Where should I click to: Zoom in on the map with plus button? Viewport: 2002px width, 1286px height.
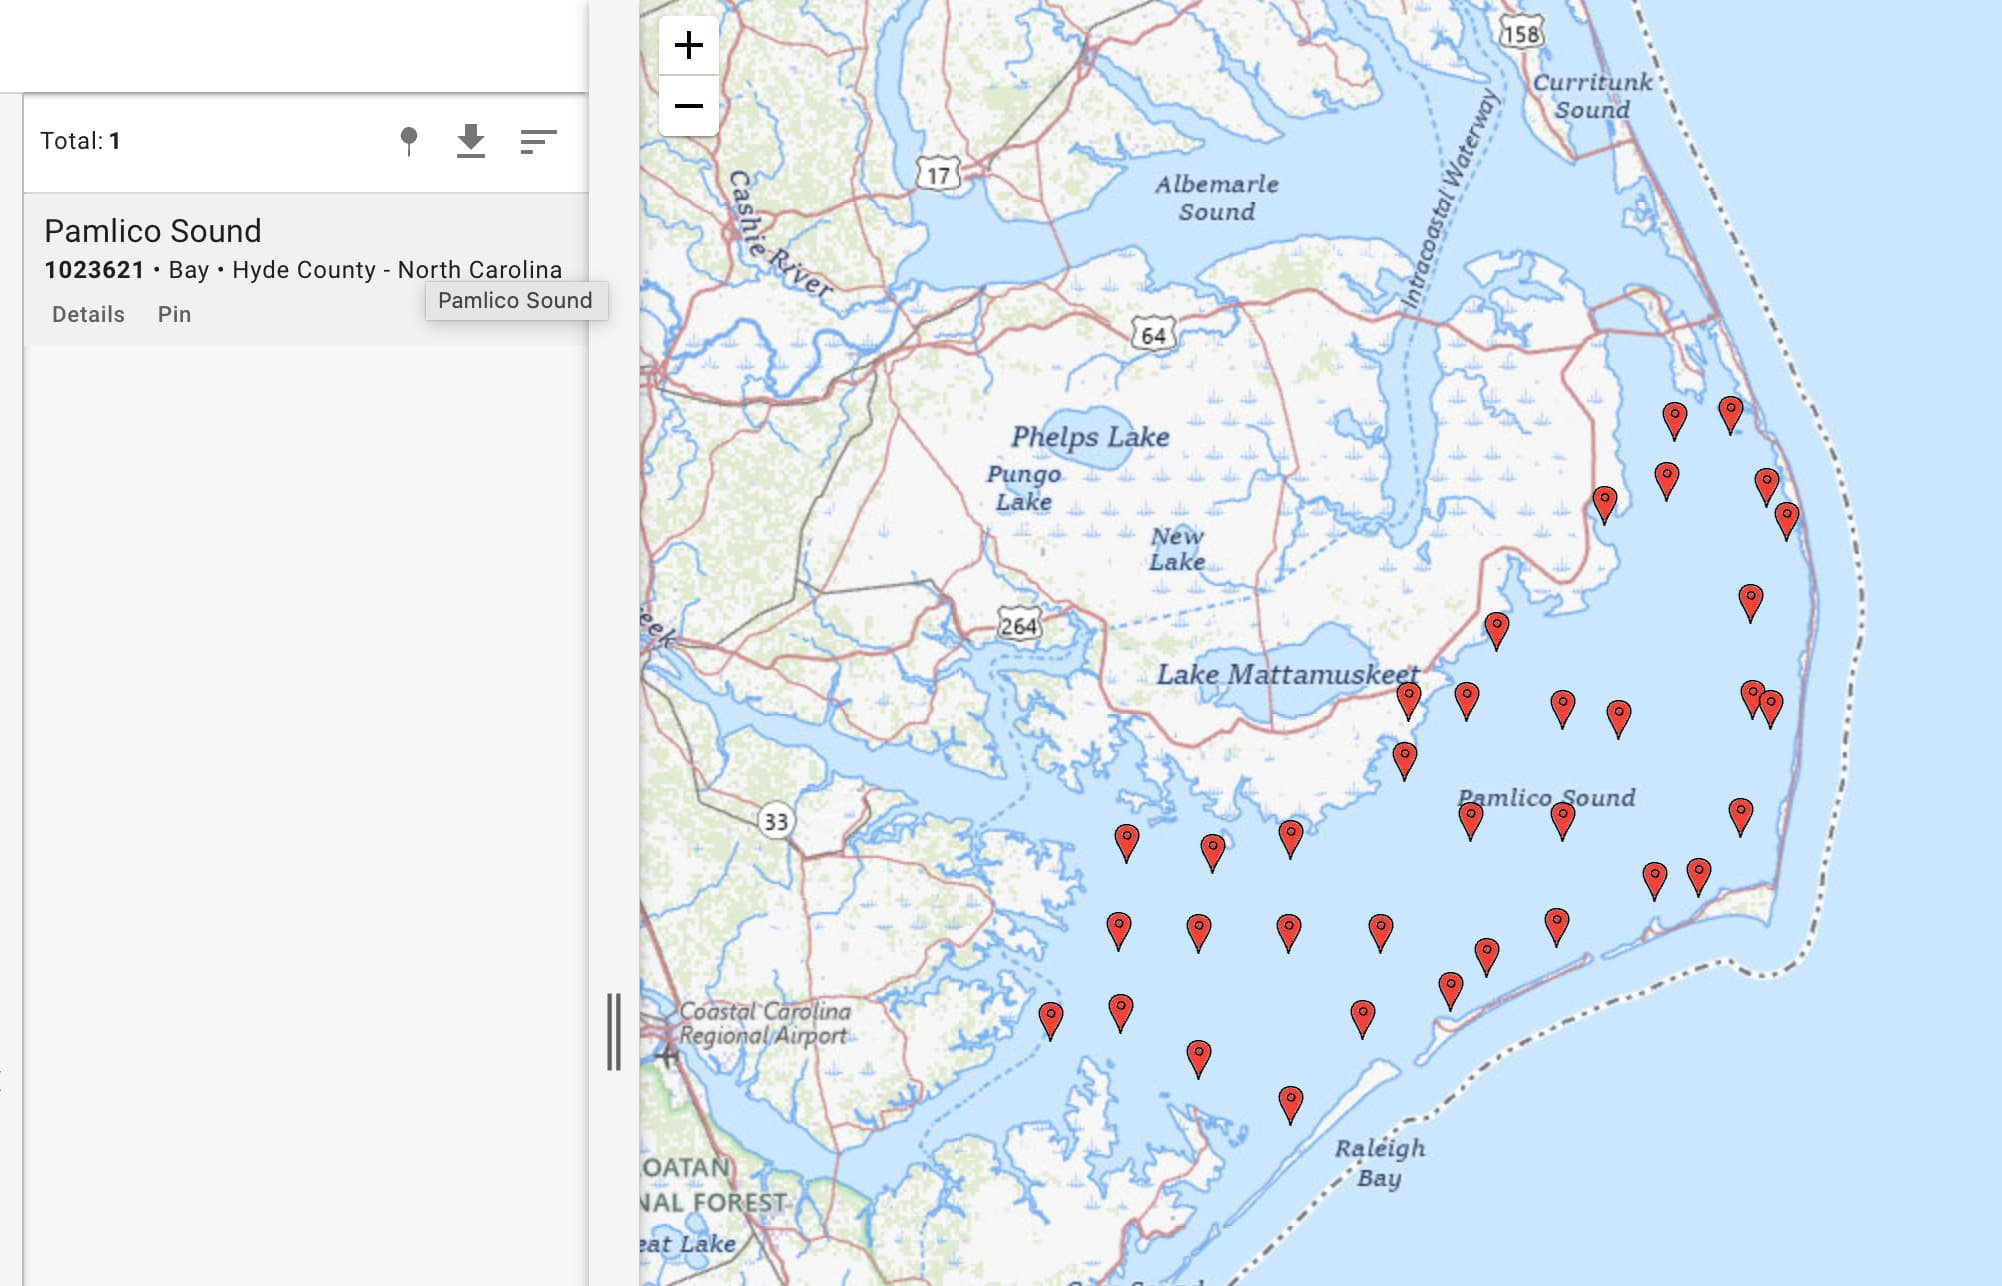coord(688,45)
